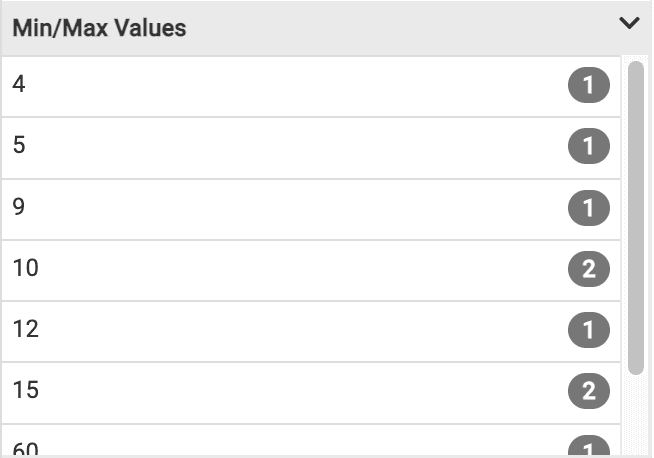Viewport: 654px width, 458px height.
Task: Collapse the Min/Max Values panel chevron
Action: (629, 23)
